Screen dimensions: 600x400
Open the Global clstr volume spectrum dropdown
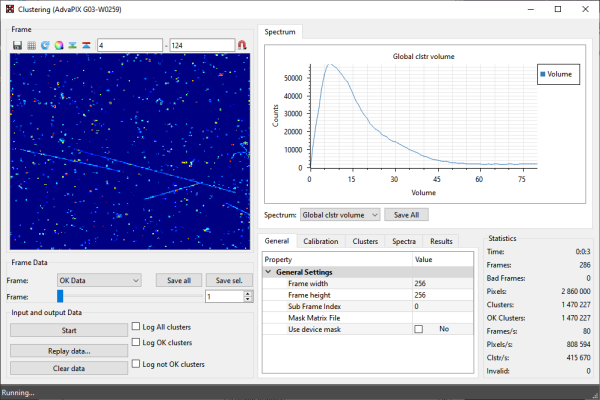click(341, 214)
